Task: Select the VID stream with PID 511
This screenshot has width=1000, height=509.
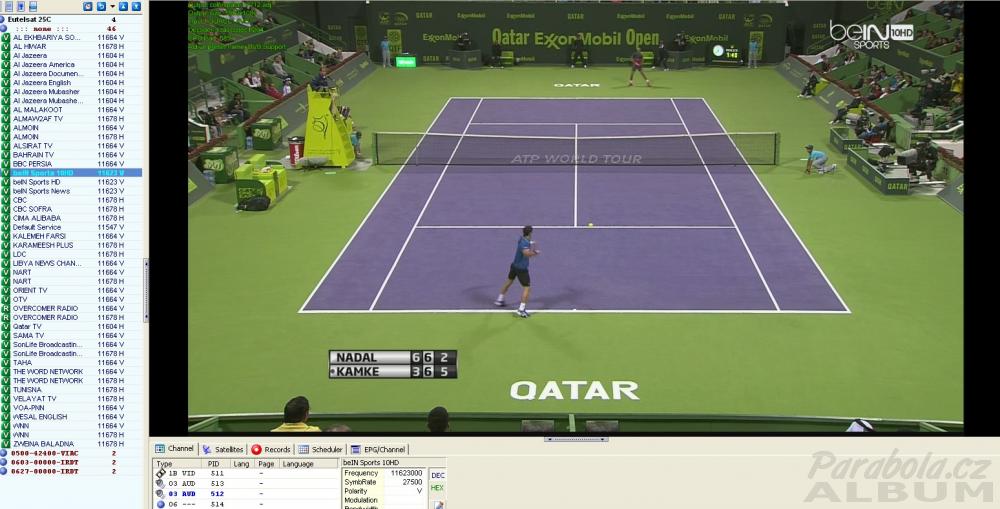Action: click(246, 473)
